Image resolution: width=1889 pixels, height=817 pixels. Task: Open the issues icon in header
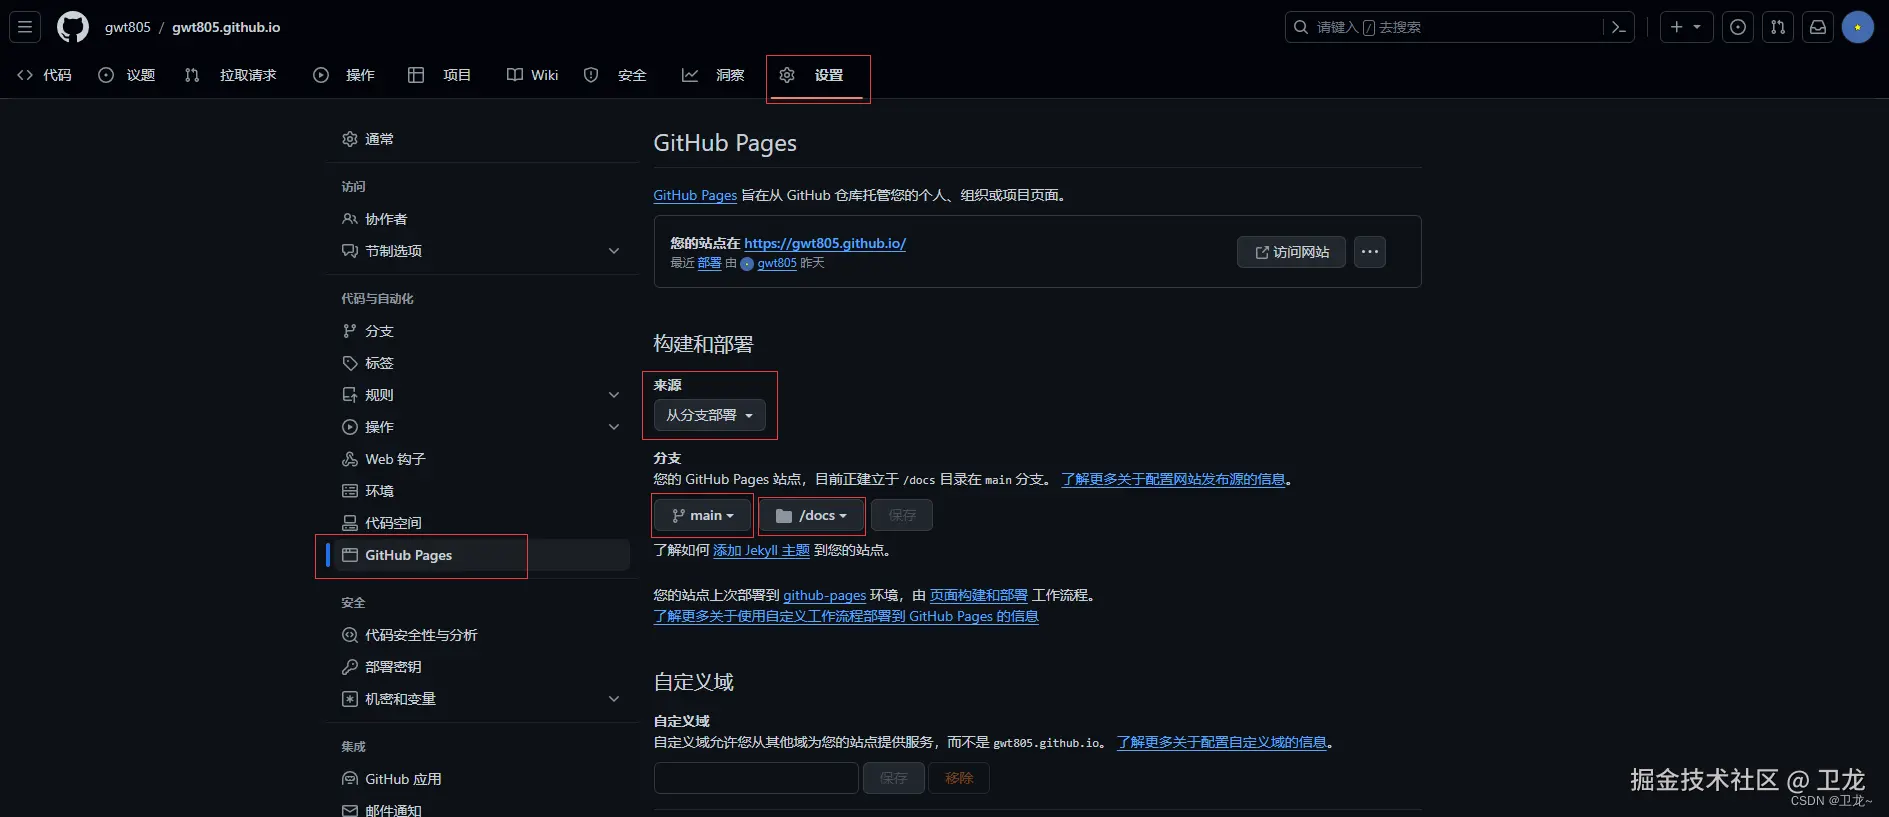coord(1738,27)
